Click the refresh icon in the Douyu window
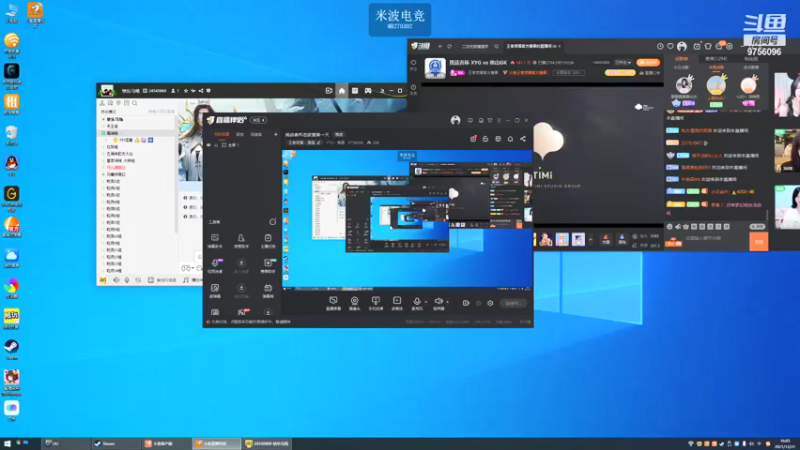Image resolution: width=800 pixels, height=450 pixels. pyautogui.click(x=449, y=46)
